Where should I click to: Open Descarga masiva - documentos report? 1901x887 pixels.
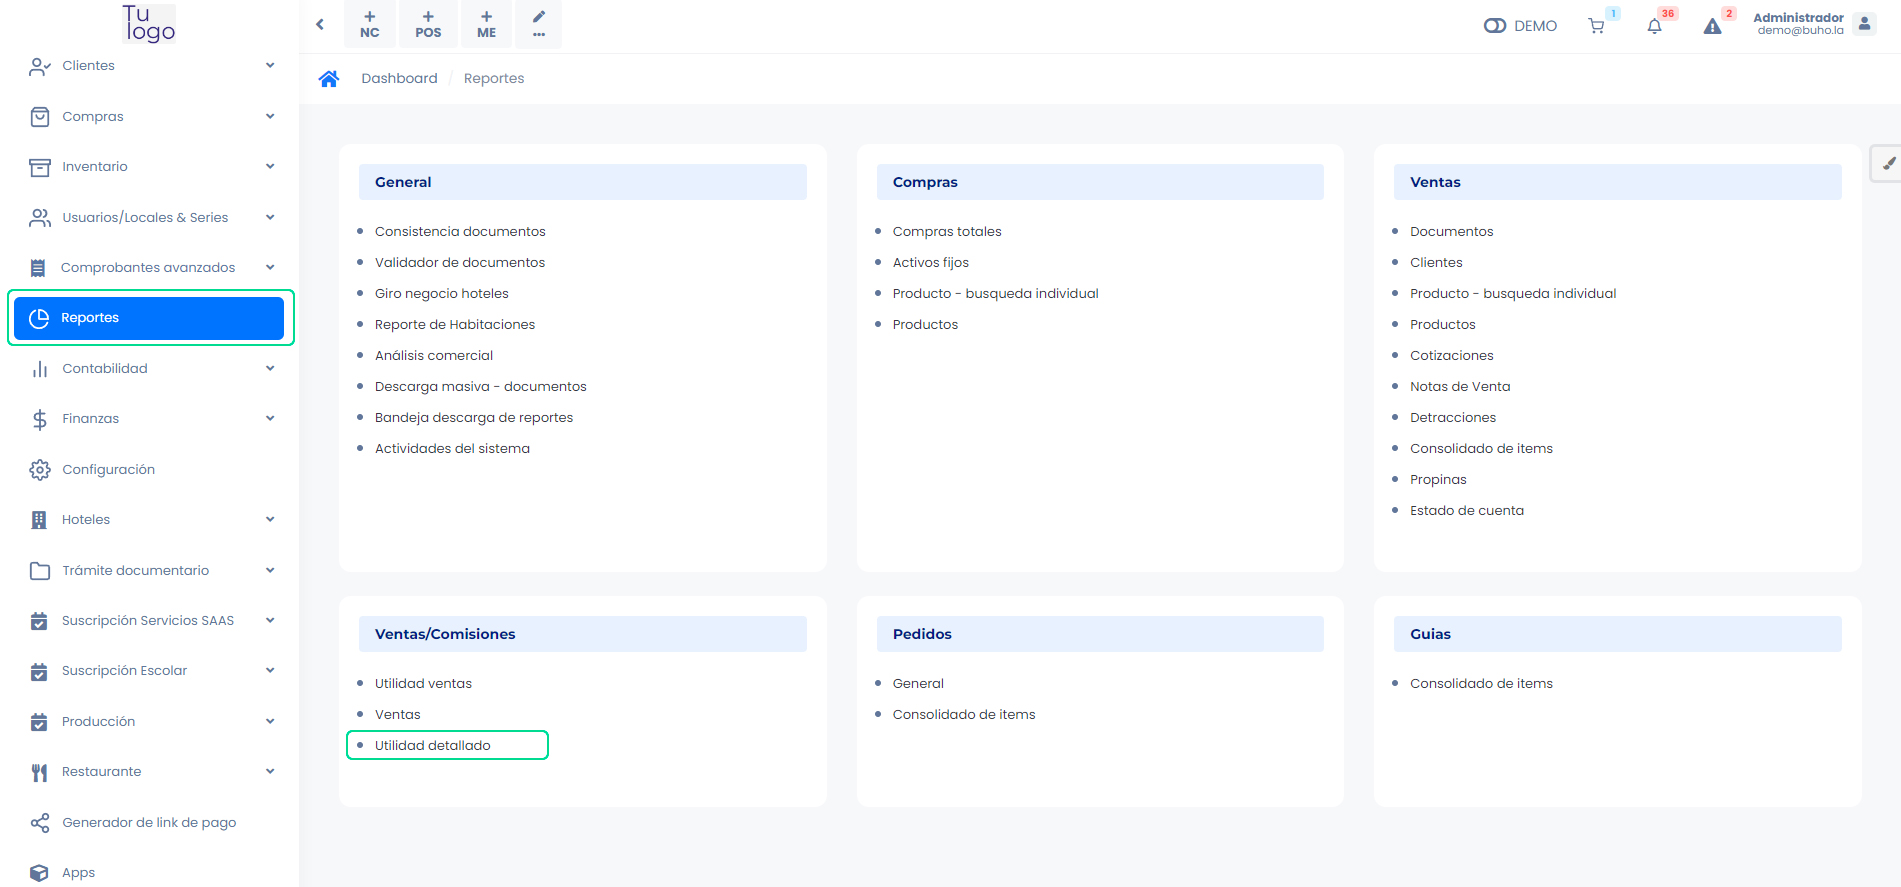click(x=480, y=387)
